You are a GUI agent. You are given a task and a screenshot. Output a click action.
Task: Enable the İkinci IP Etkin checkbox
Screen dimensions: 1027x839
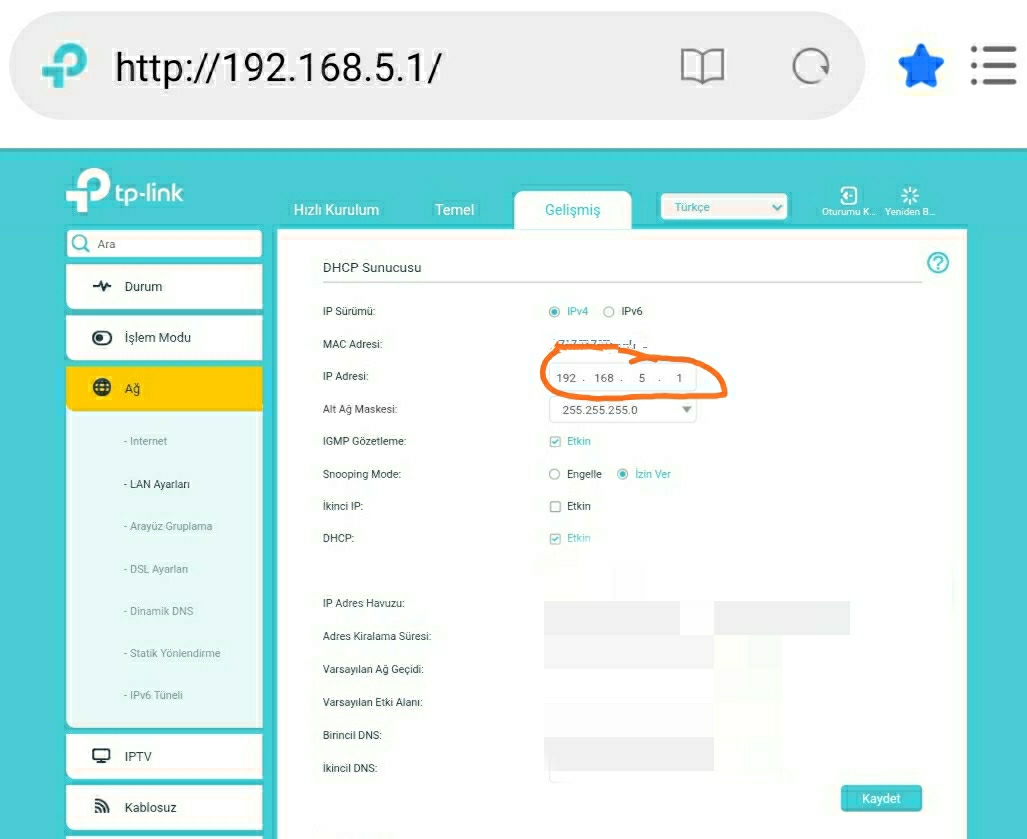click(555, 506)
